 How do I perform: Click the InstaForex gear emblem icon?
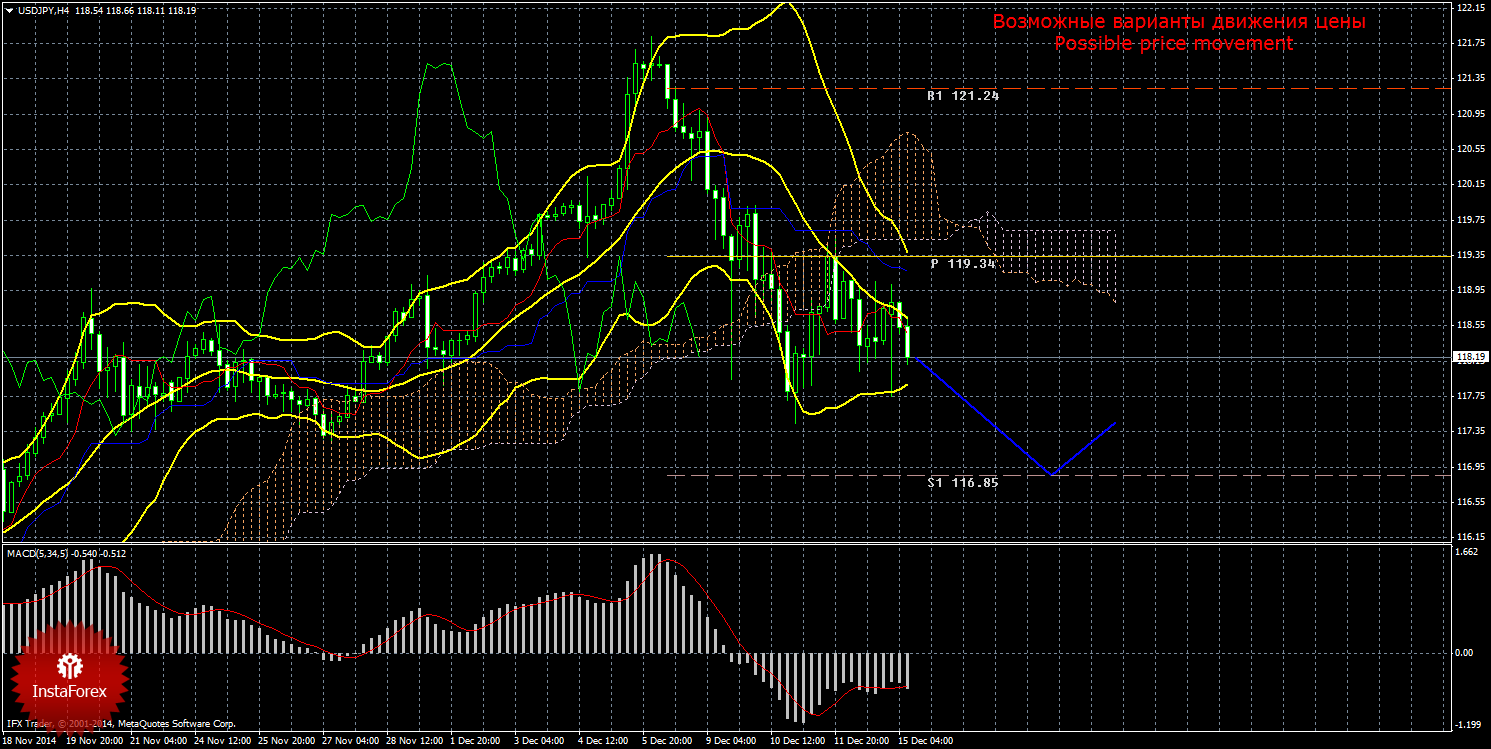click(70, 665)
